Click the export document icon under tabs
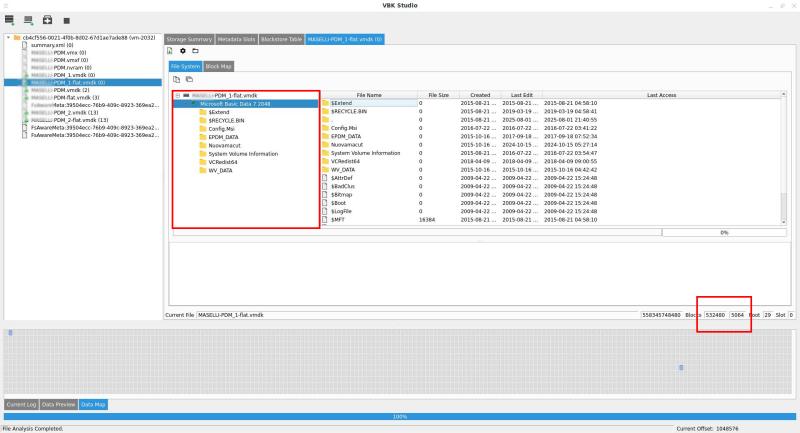 click(170, 50)
